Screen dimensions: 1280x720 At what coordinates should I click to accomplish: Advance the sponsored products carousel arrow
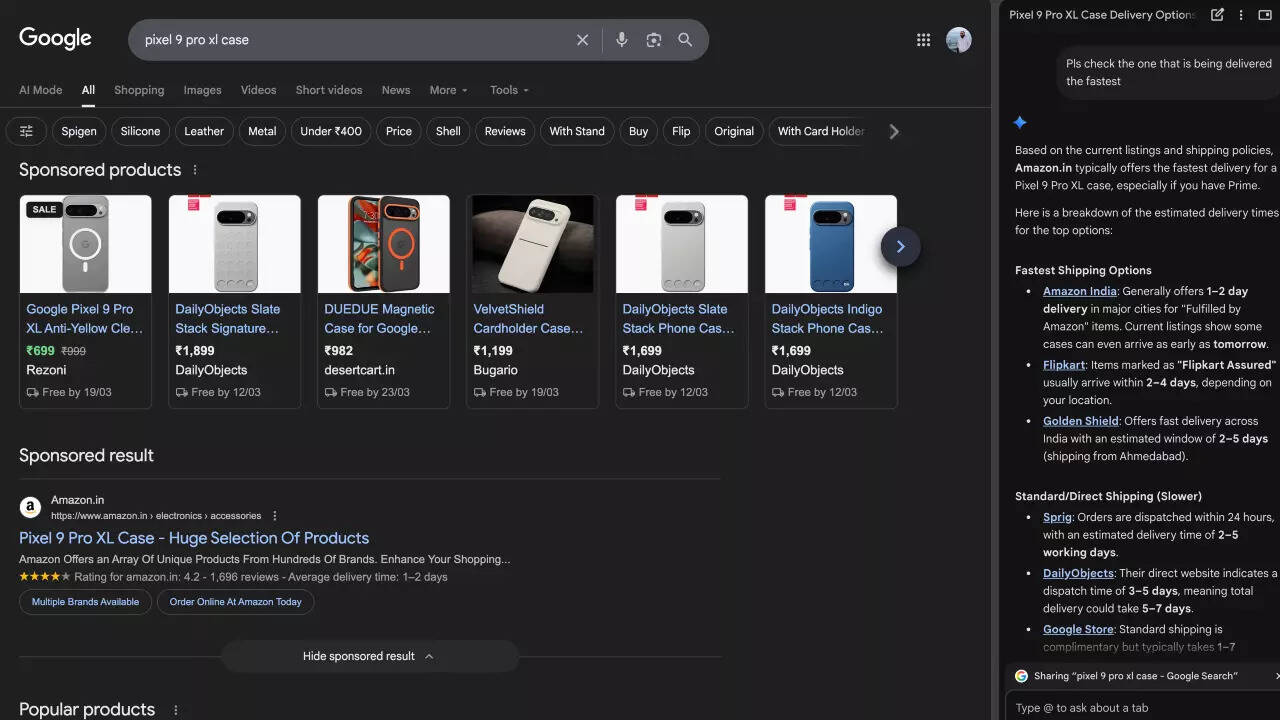(900, 246)
